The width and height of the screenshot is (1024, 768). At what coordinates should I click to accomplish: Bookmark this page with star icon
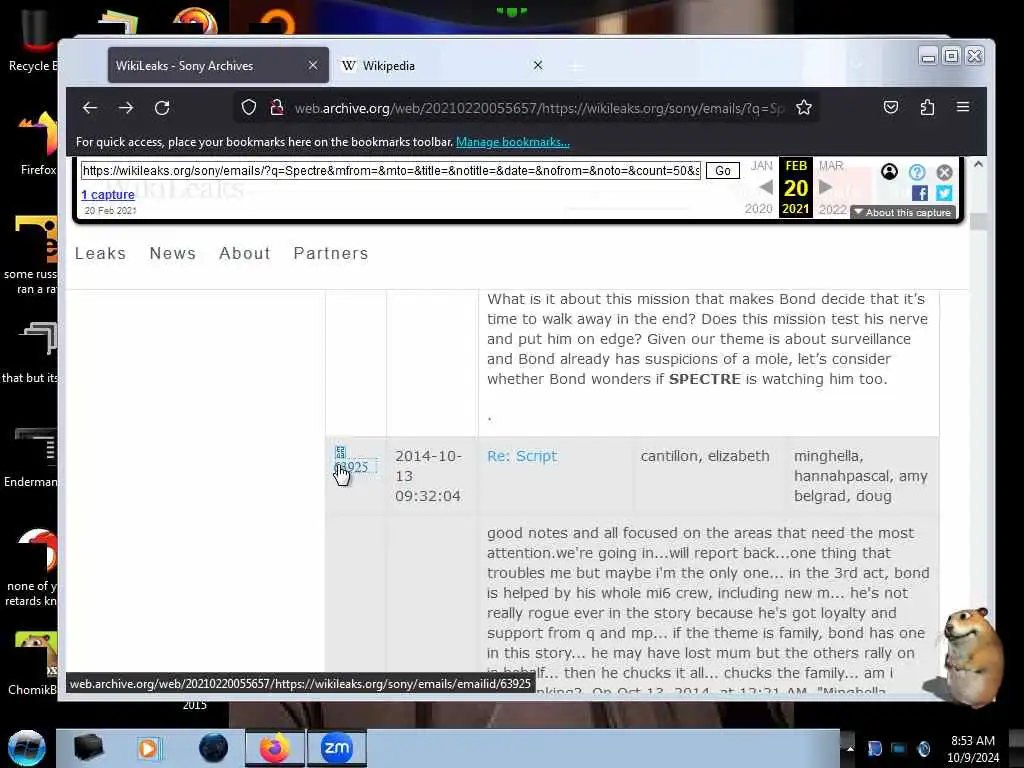[804, 108]
